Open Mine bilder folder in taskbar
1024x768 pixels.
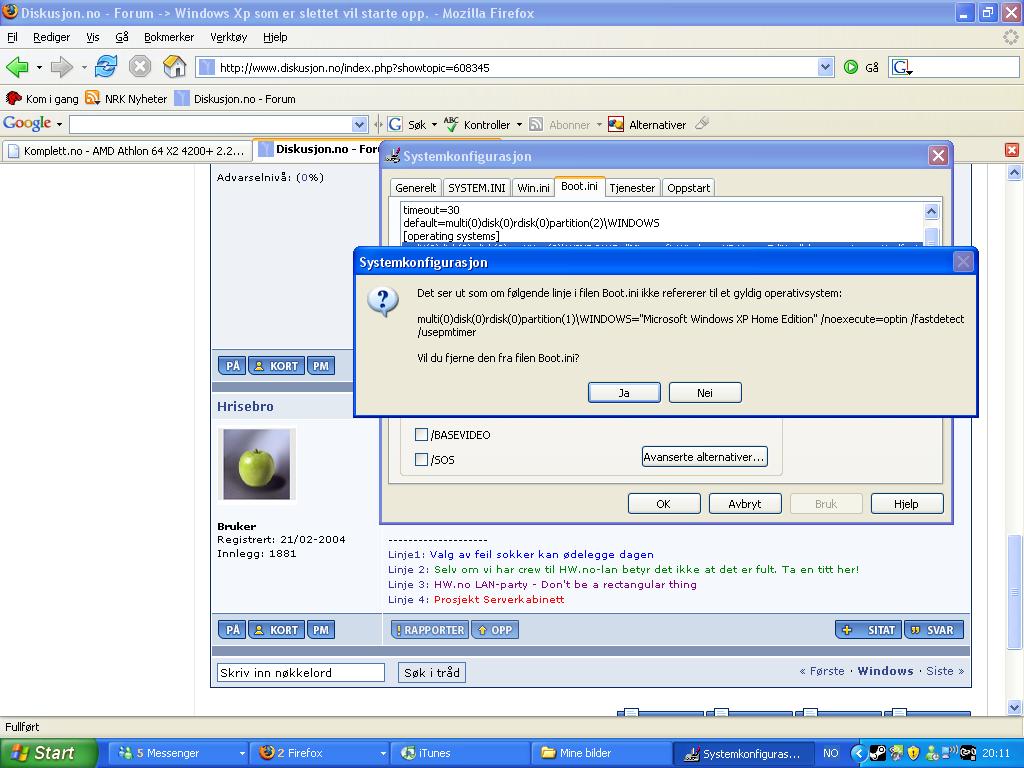click(602, 753)
